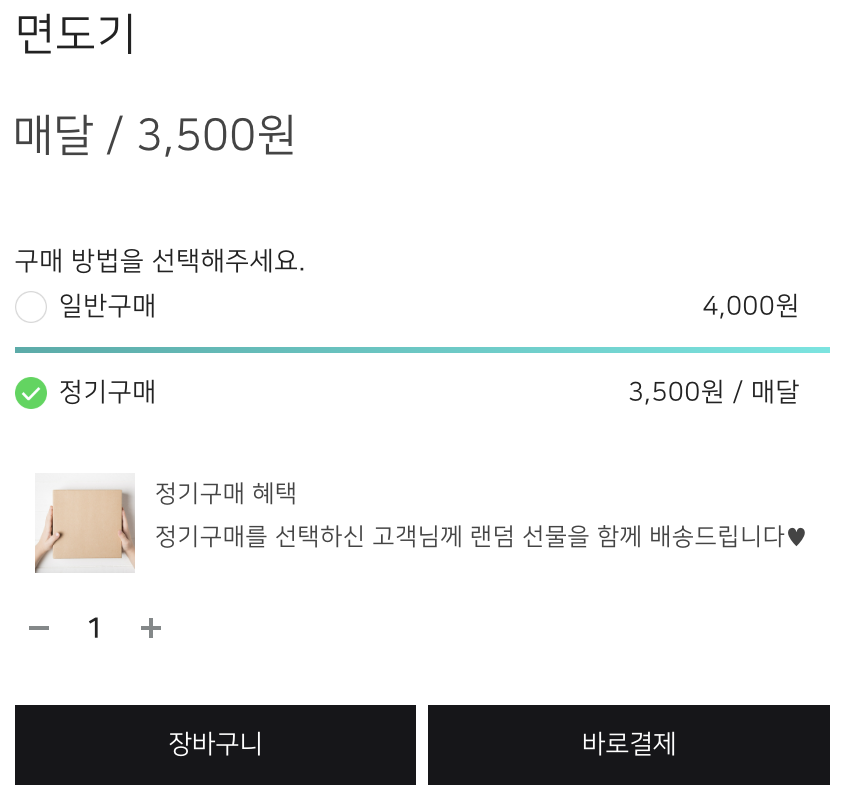Click the 구매 방법을 선택해주세요 prompt
844x798 pixels.
click(x=160, y=262)
